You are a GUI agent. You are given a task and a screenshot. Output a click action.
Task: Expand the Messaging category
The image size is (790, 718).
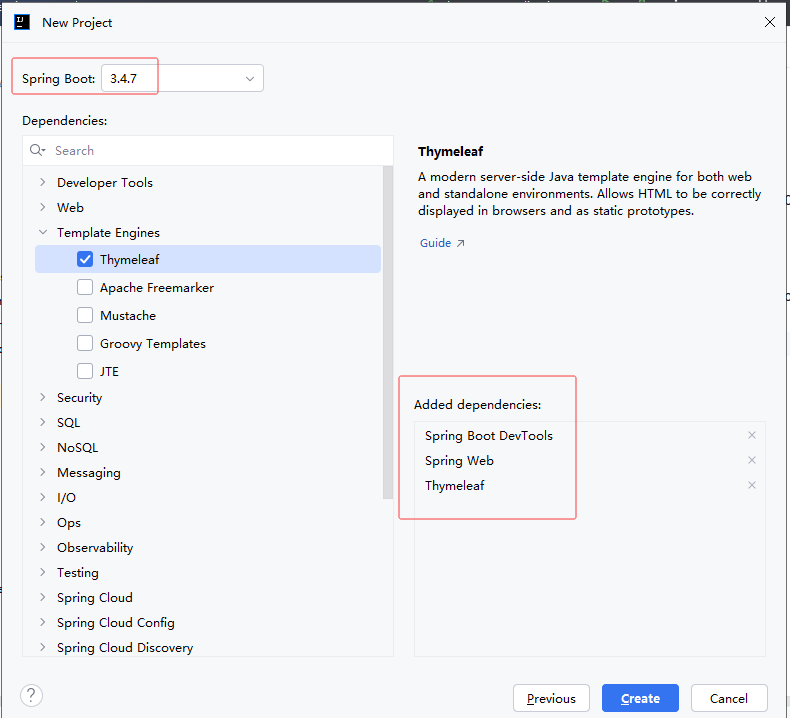pos(43,472)
